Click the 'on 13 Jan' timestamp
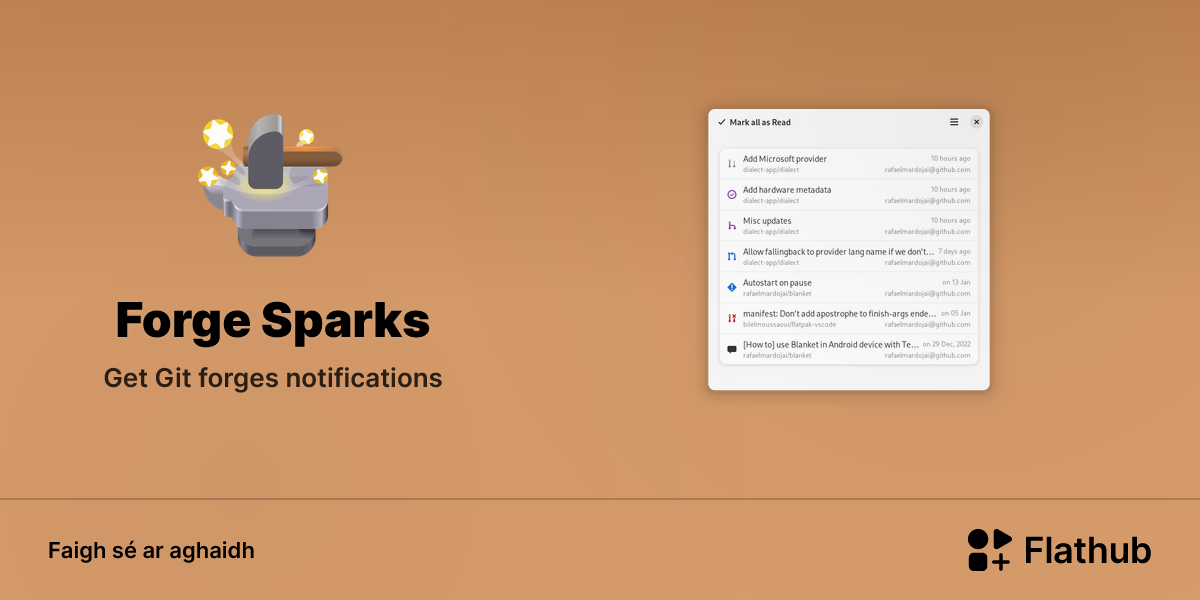 click(955, 283)
